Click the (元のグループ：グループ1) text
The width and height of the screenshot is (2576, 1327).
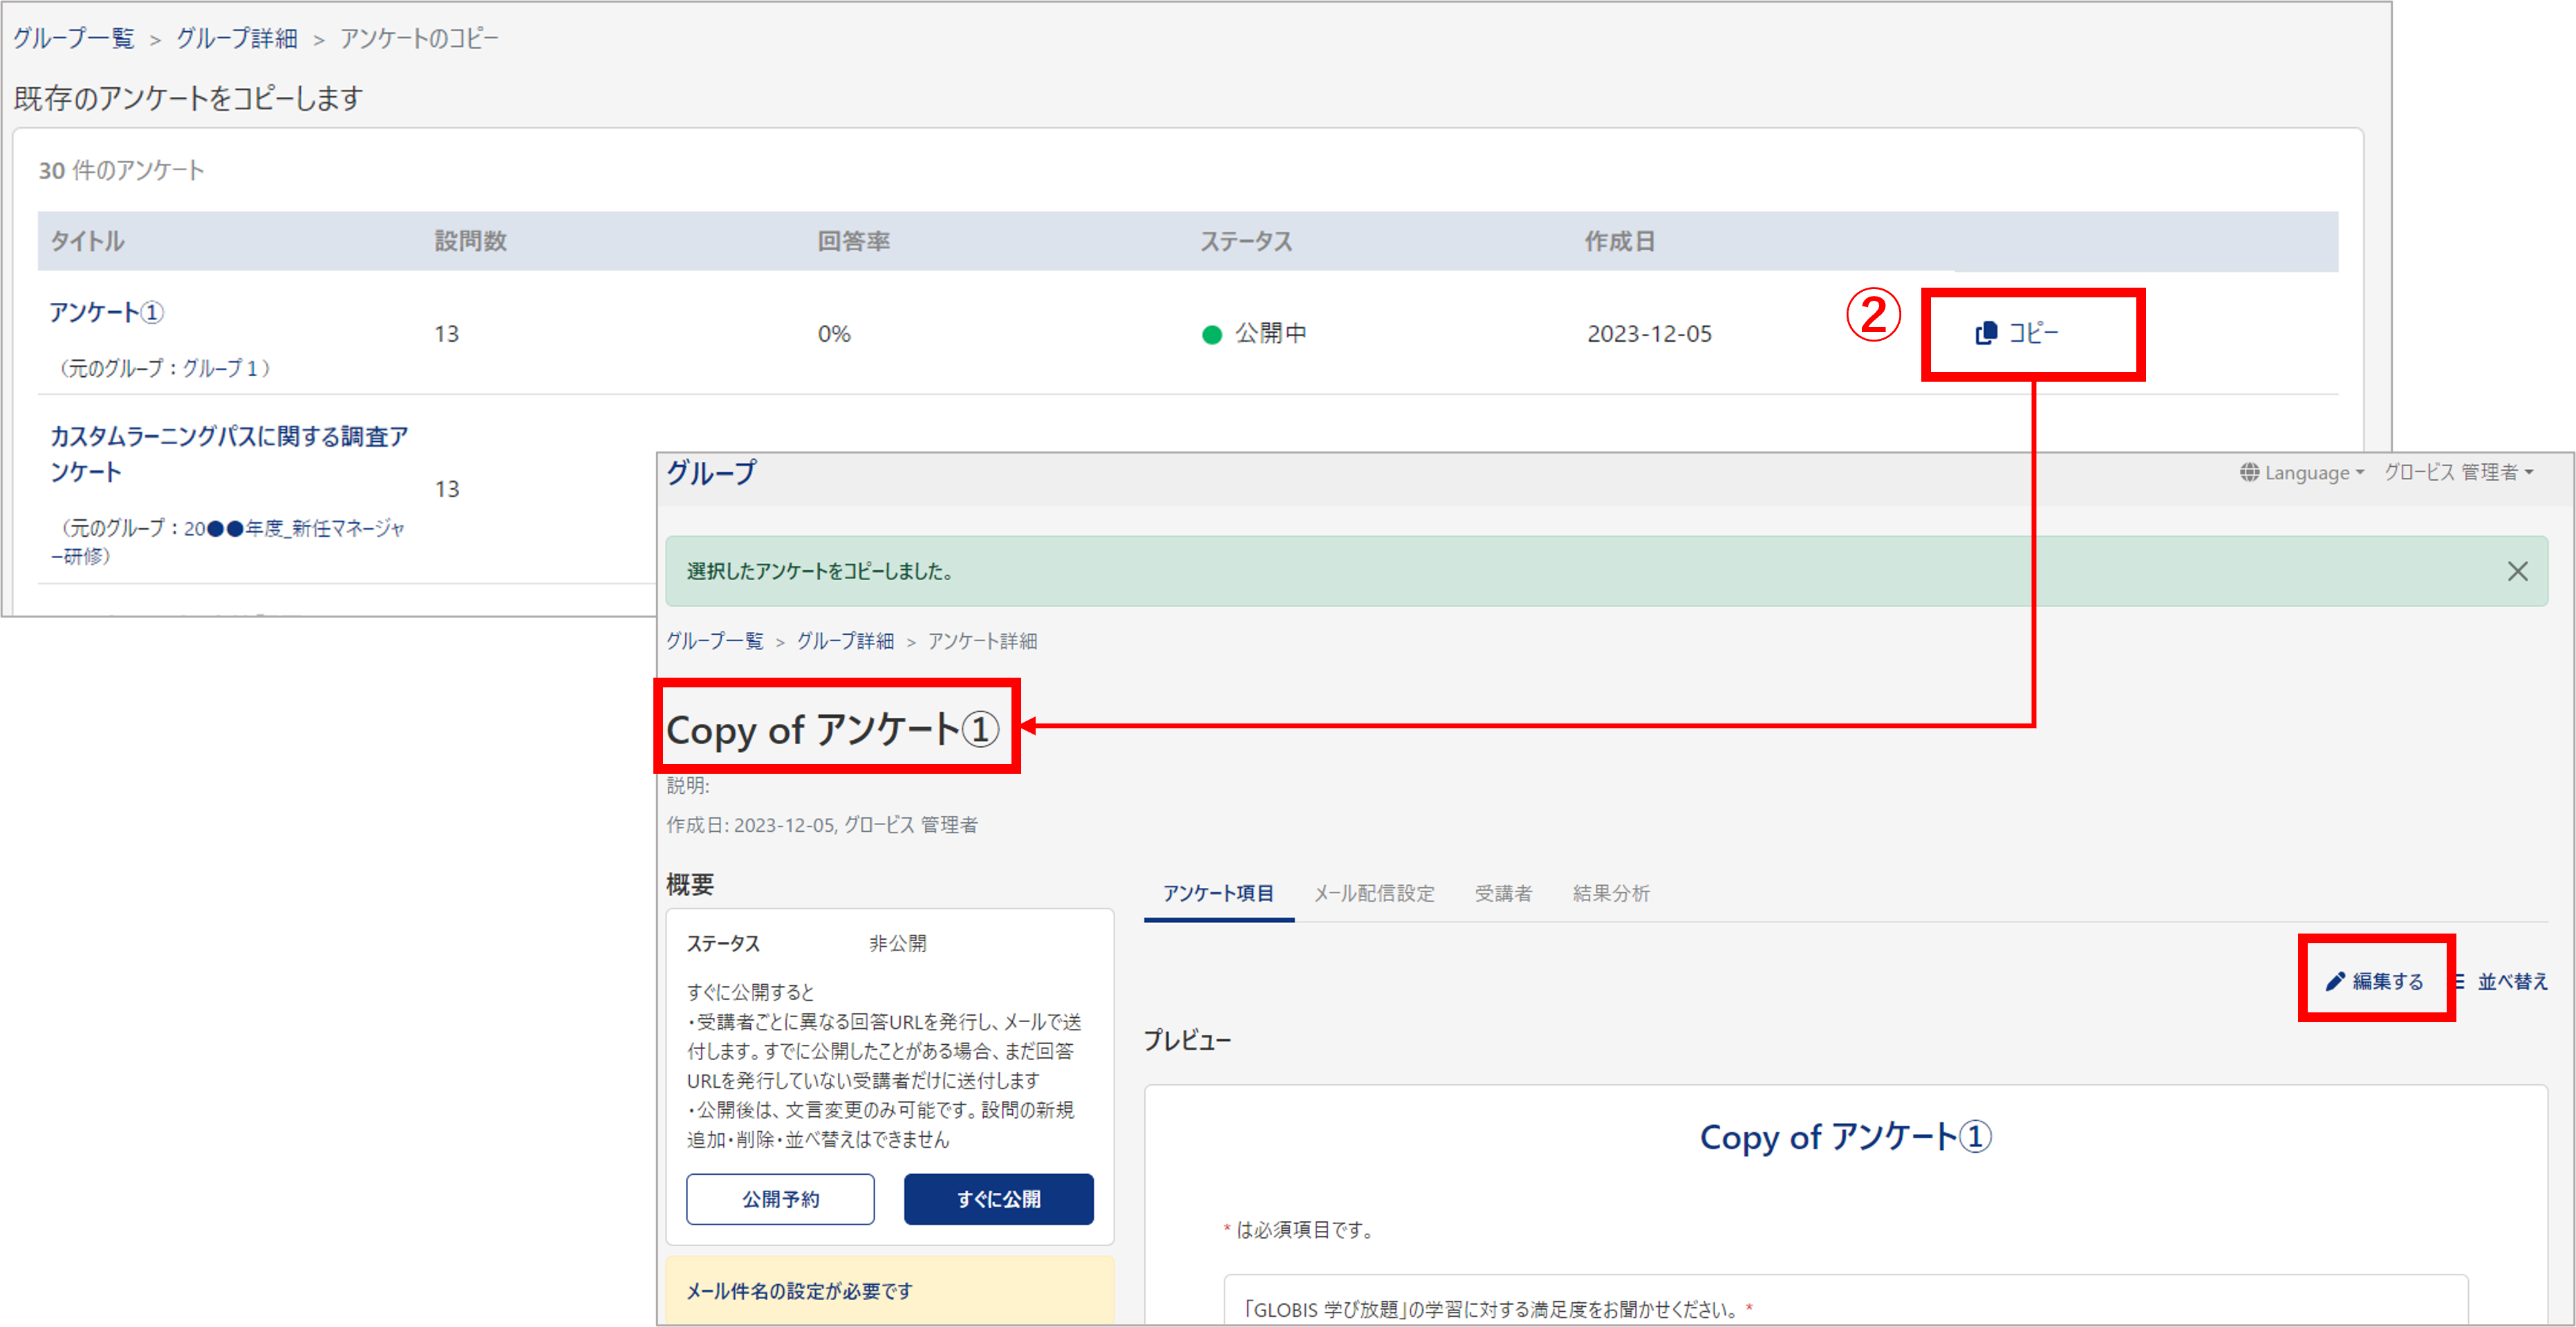pos(165,368)
